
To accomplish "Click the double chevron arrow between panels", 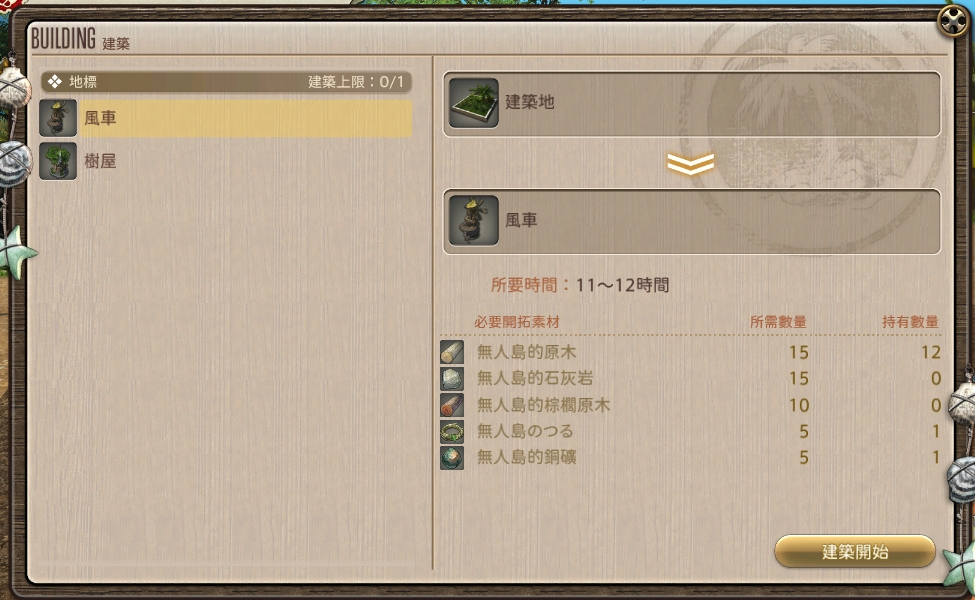I will point(690,164).
